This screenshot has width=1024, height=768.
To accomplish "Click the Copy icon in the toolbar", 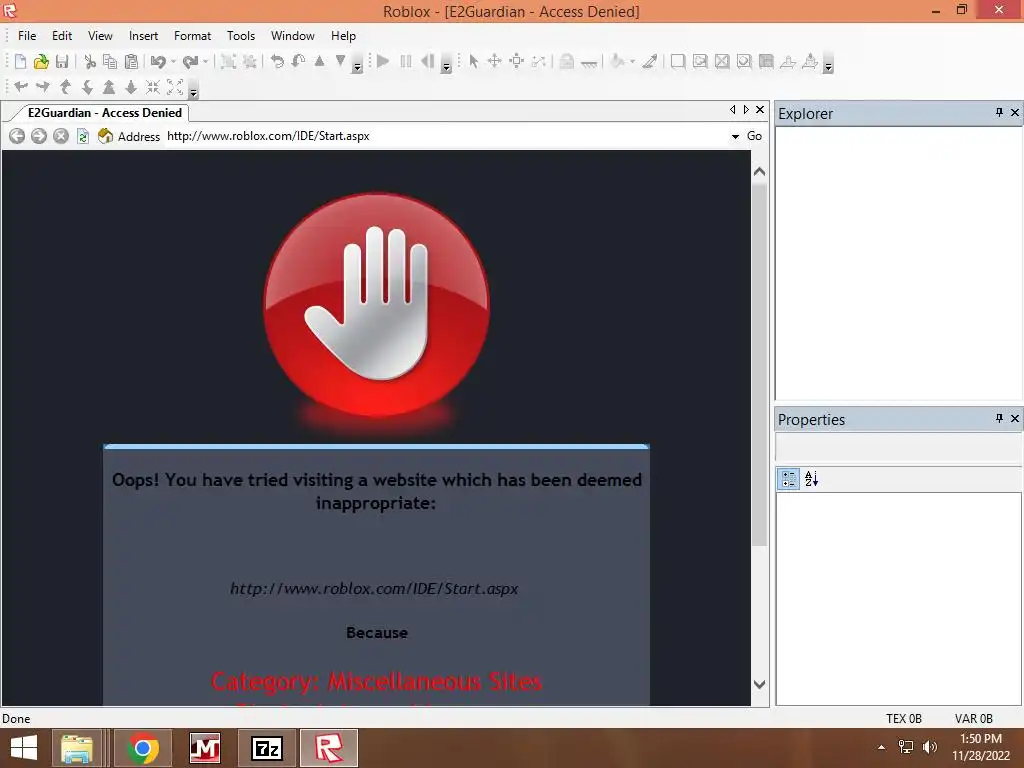I will tap(110, 61).
